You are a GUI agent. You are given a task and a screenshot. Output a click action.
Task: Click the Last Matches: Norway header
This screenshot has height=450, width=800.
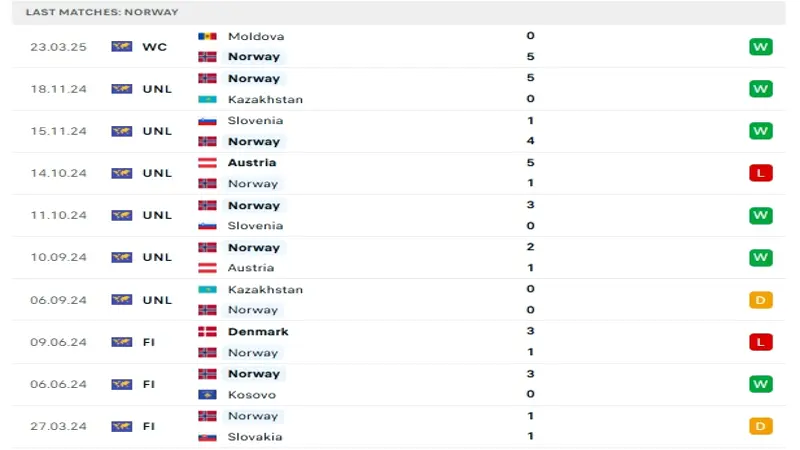(x=102, y=12)
